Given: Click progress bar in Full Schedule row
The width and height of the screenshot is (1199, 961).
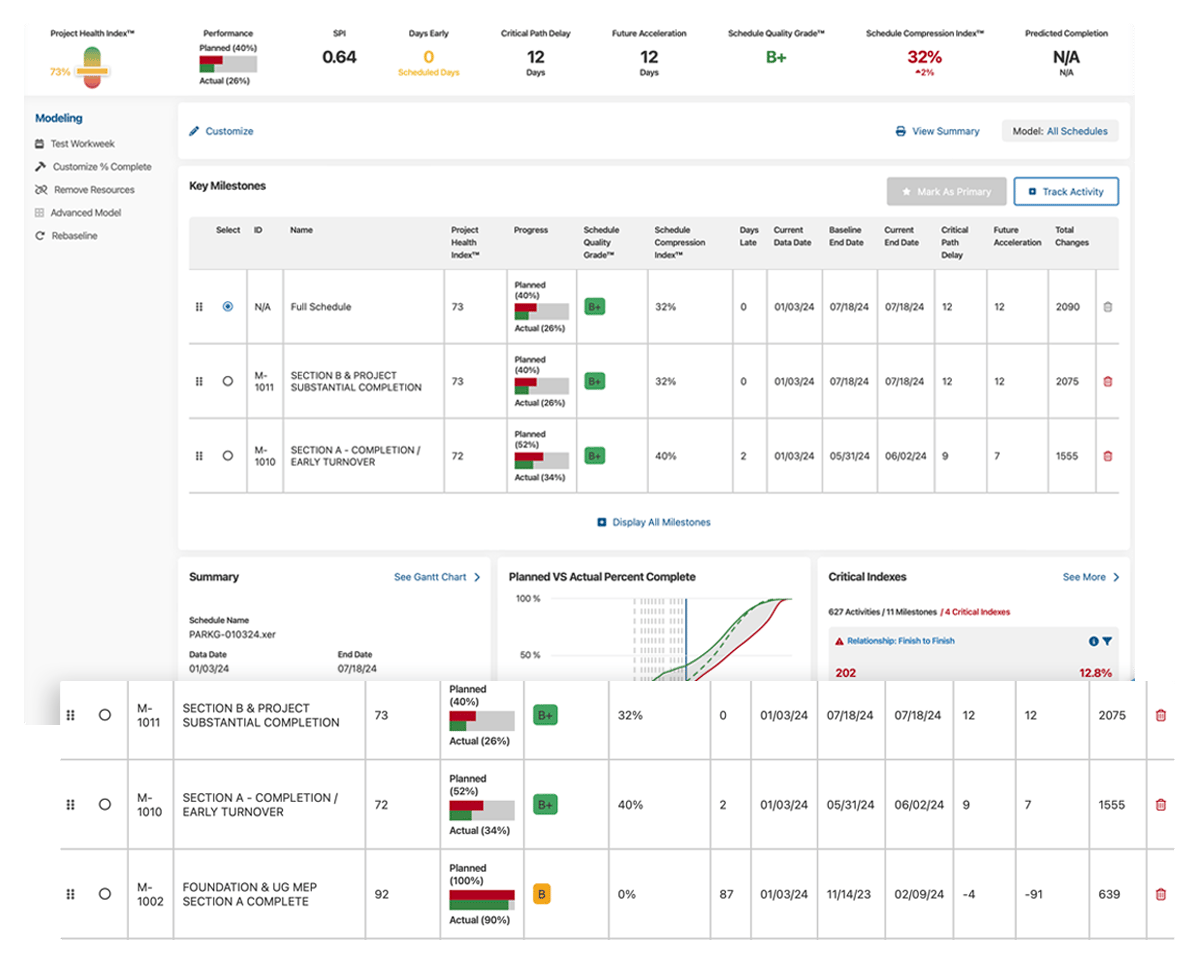Looking at the screenshot, I should point(541,311).
